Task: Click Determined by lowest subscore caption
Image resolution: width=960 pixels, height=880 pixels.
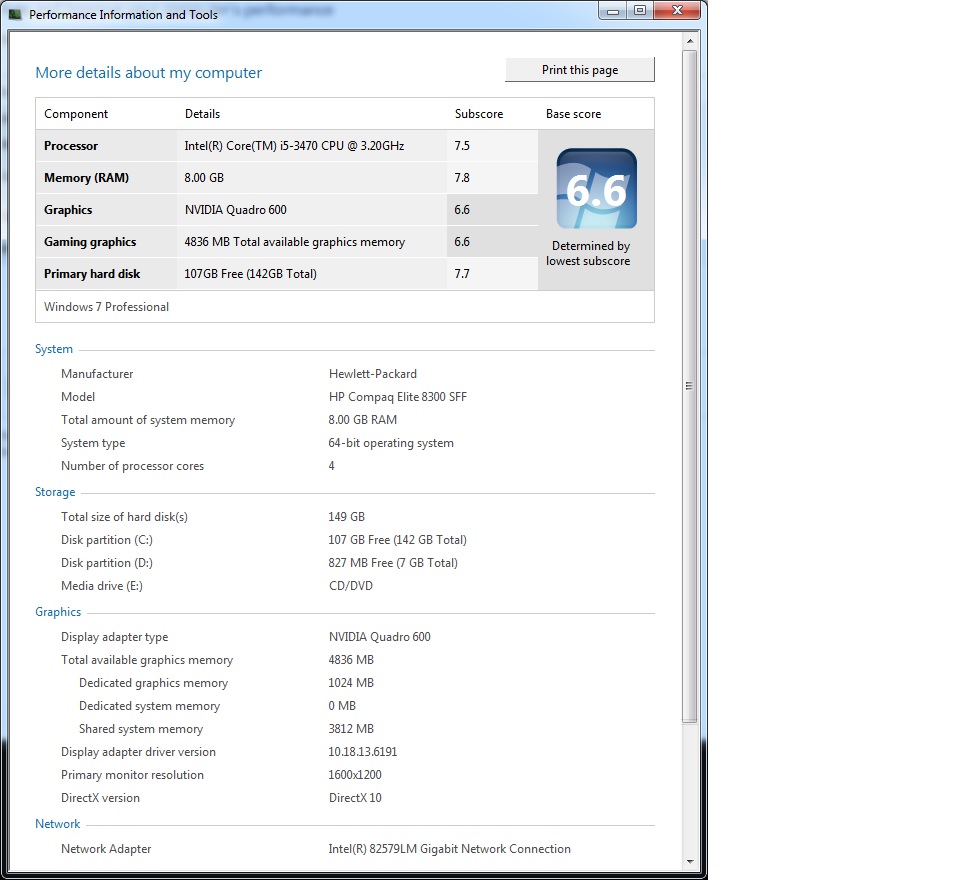Action: tap(588, 253)
